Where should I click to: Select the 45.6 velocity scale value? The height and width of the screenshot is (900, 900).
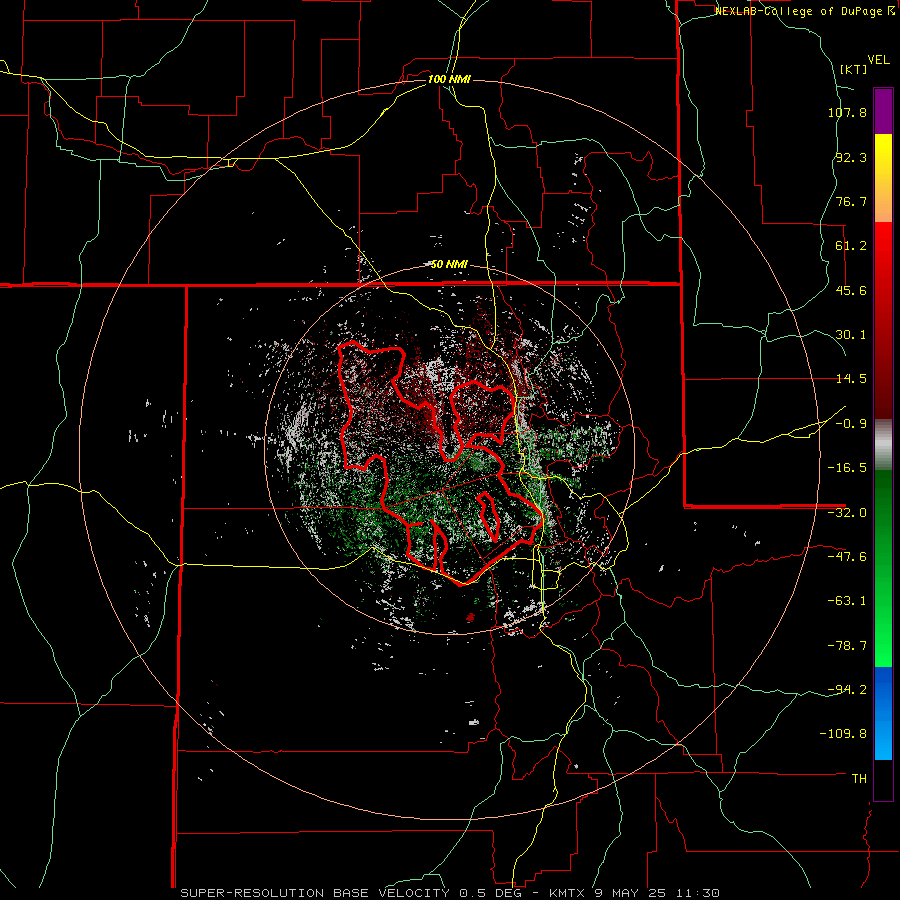coord(851,290)
